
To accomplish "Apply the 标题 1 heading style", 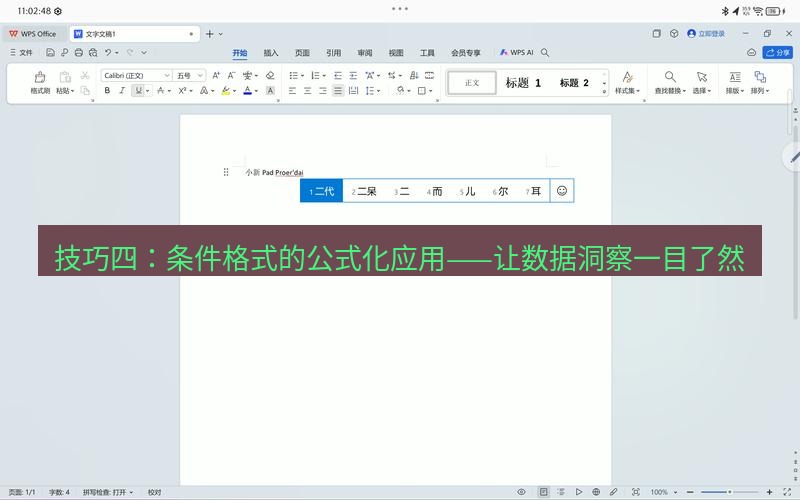I will pos(523,83).
